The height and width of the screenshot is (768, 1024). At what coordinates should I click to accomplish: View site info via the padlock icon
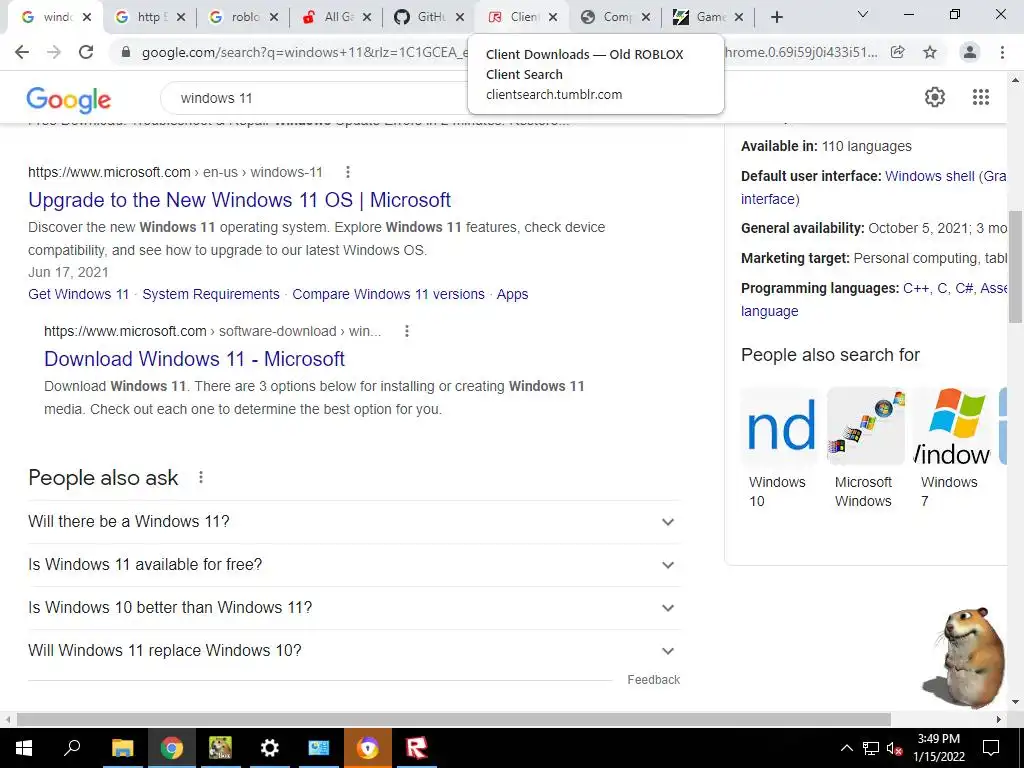(x=126, y=52)
